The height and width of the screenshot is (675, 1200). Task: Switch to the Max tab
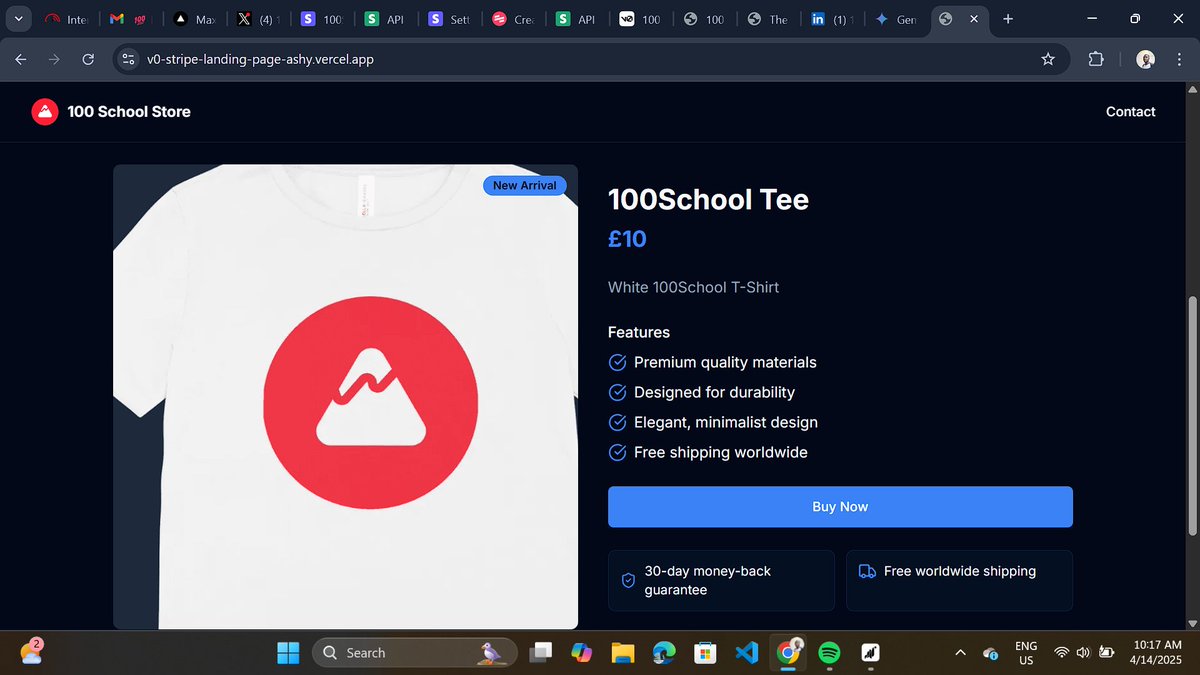[194, 19]
